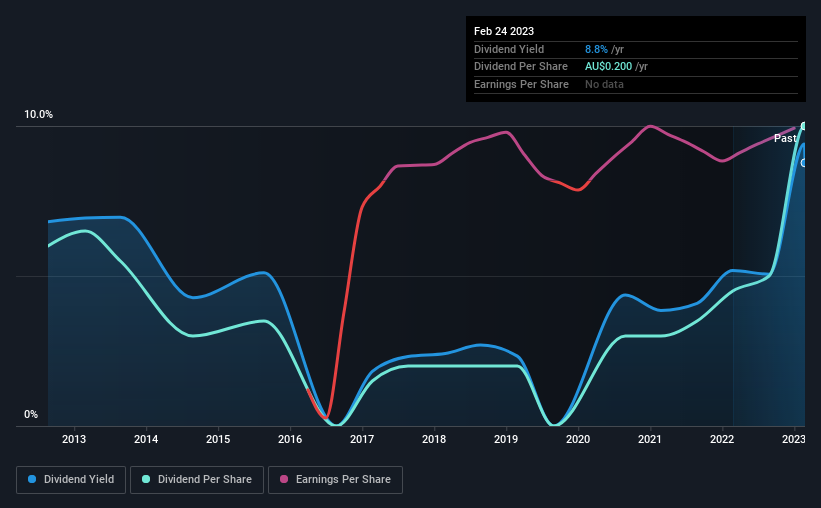Click the Dividend Per Share tooltip row label
The width and height of the screenshot is (821, 508).
(521, 67)
